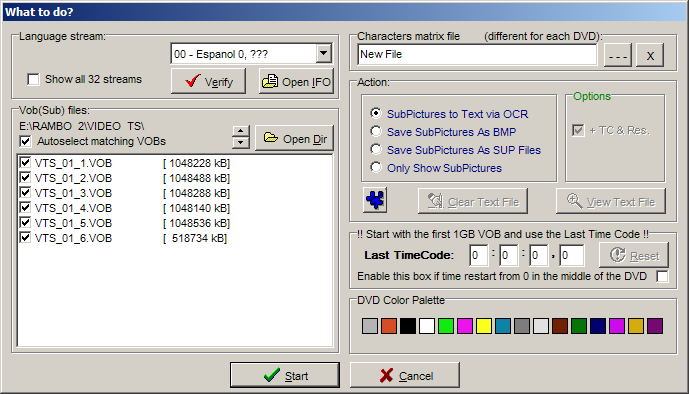The width and height of the screenshot is (689, 394).
Task: Pick the dark green palette swatch
Action: (x=579, y=326)
